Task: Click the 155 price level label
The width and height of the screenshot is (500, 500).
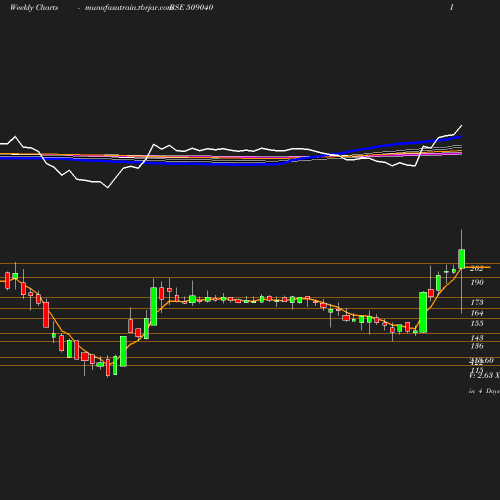Action: (477, 323)
